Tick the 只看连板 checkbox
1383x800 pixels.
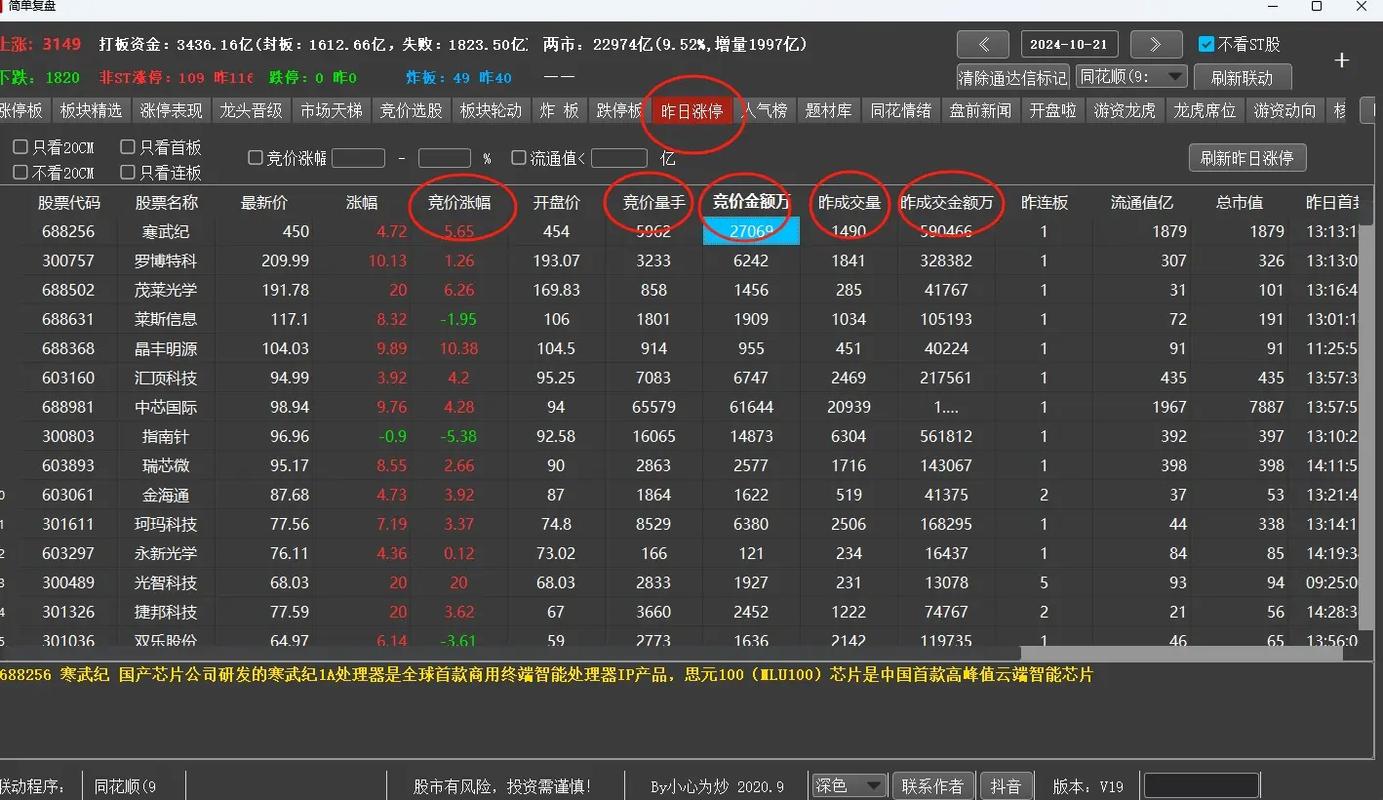pos(128,173)
